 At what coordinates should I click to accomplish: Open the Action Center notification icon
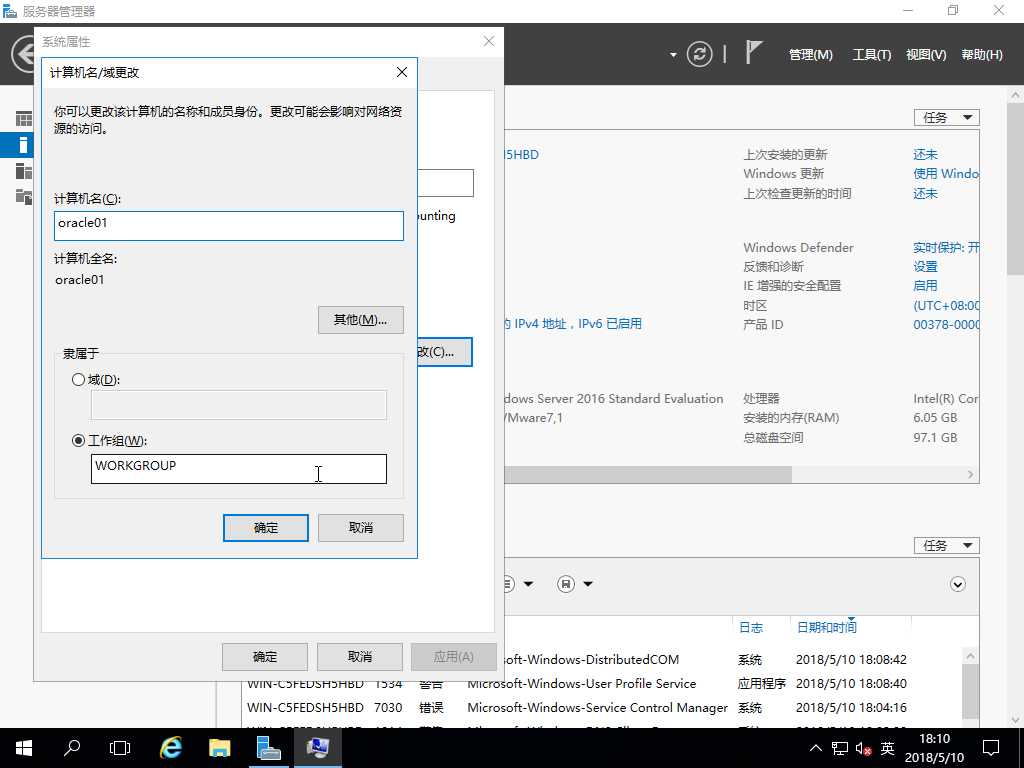[991, 748]
